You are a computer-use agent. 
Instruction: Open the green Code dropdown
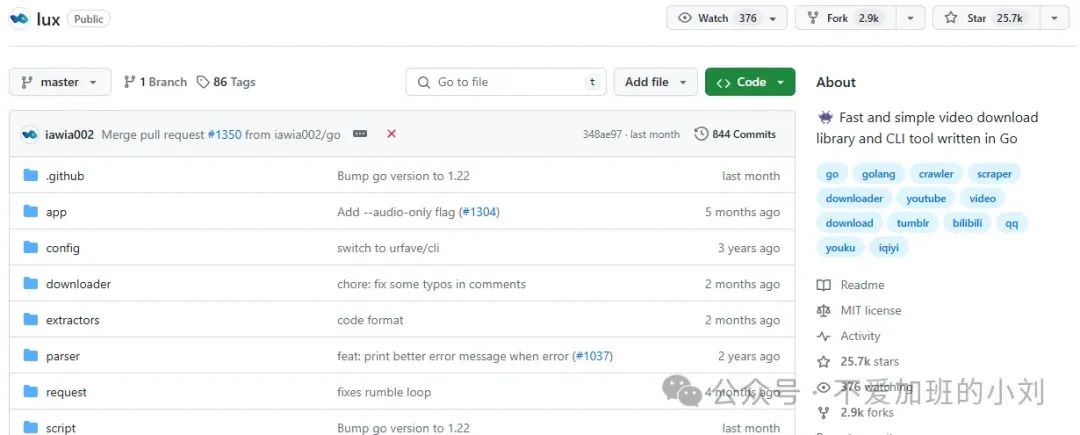[750, 82]
